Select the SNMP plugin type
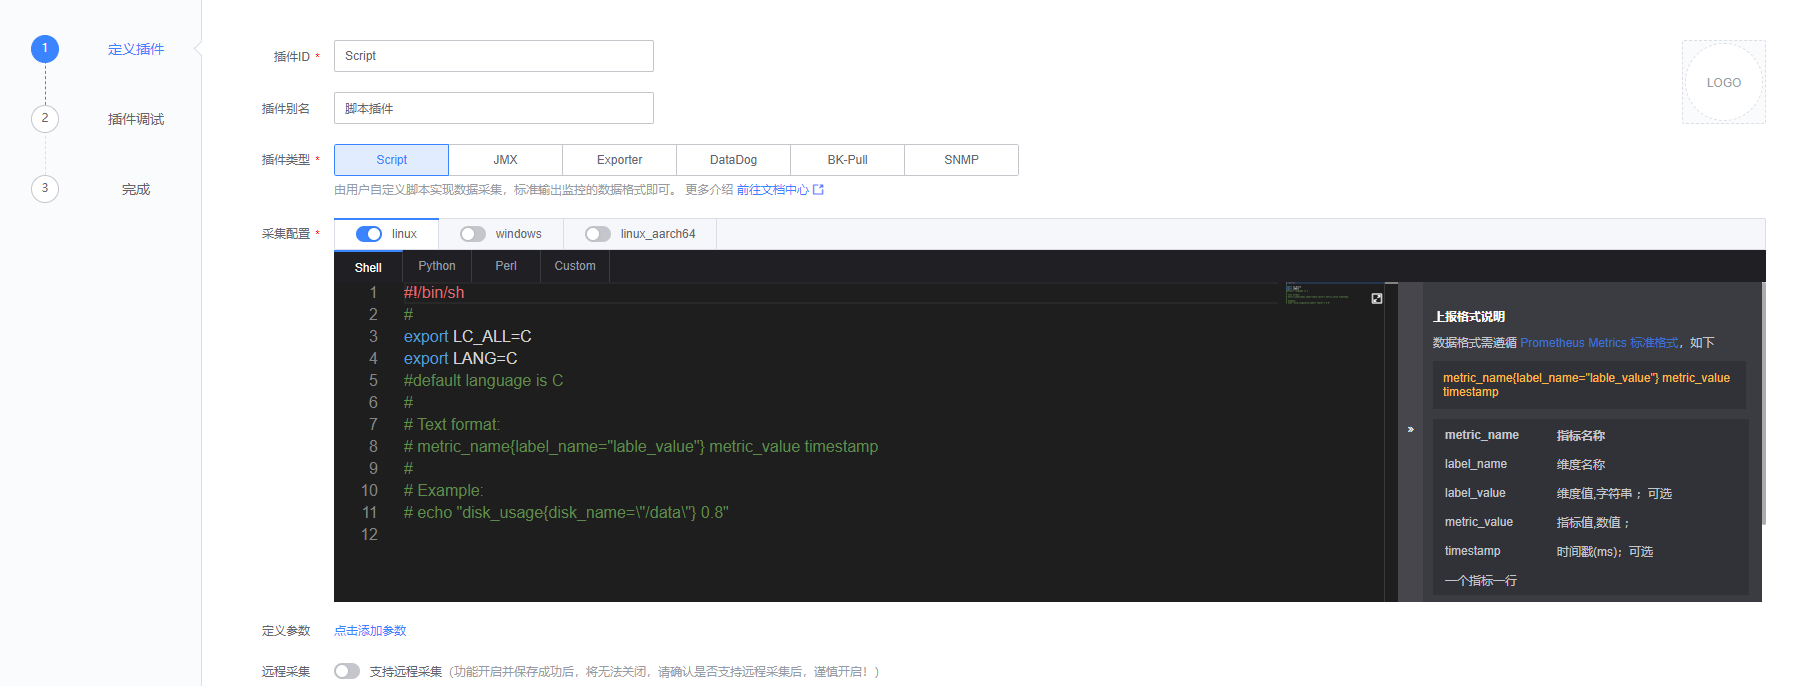The height and width of the screenshot is (686, 1803). [x=961, y=160]
